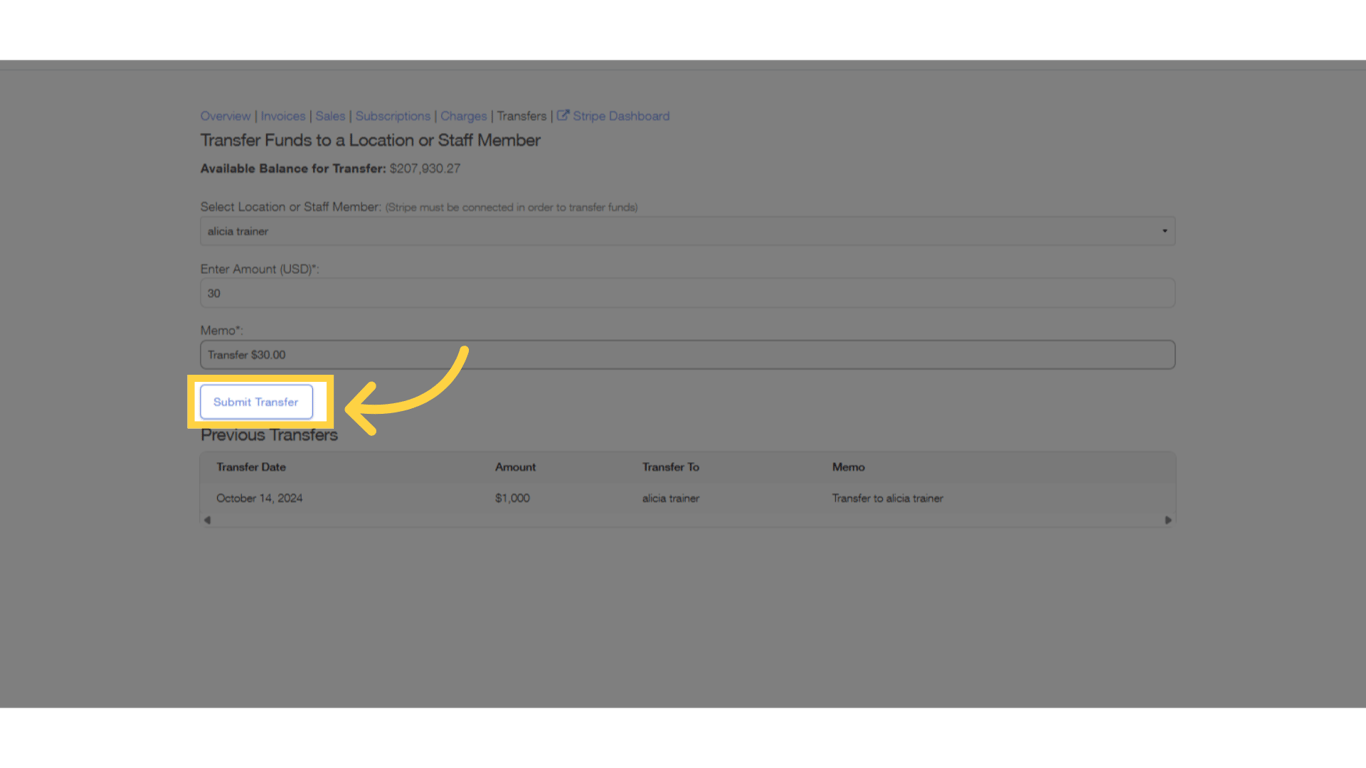Switch to the Invoices tab

pos(282,115)
